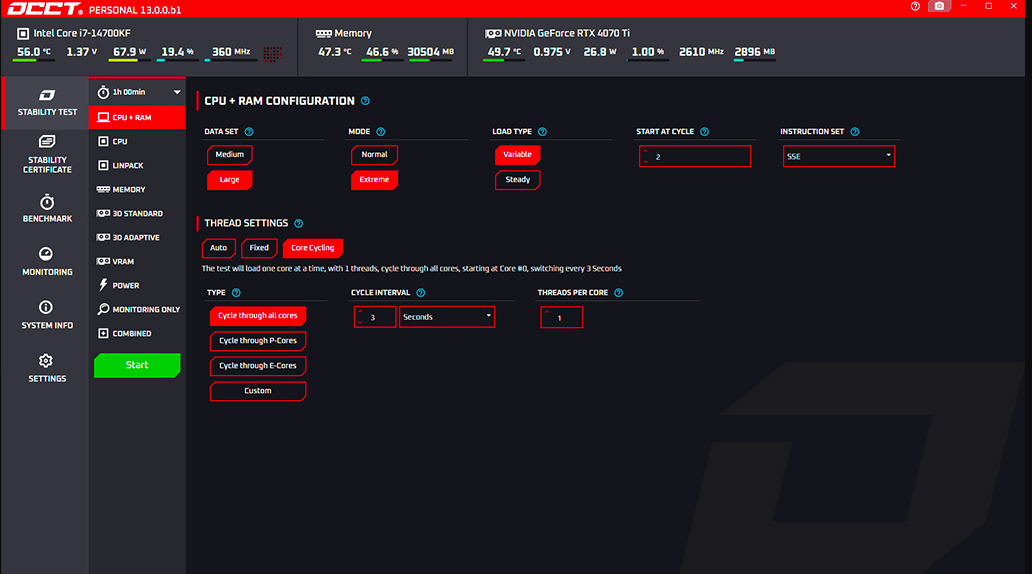Switch thread settings to Fixed

point(259,248)
